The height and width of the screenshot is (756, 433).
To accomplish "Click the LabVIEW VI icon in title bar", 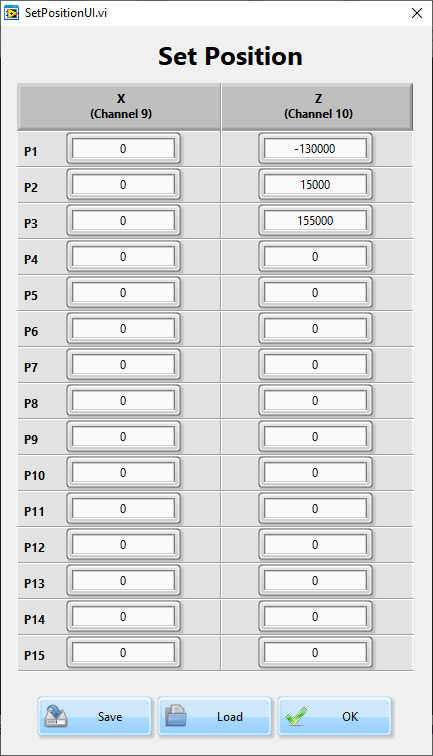I will click(x=11, y=13).
